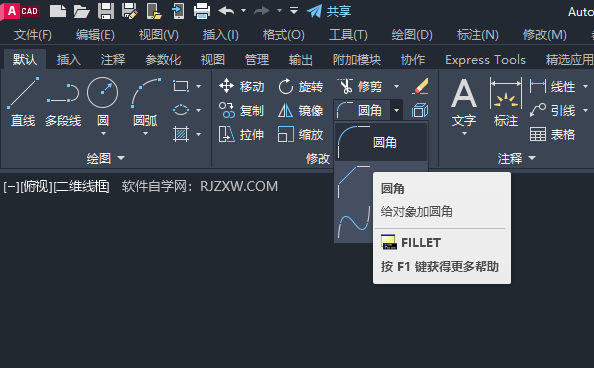The width and height of the screenshot is (594, 368).
Task: Click the 线性 linear dimension tool
Action: coord(552,86)
